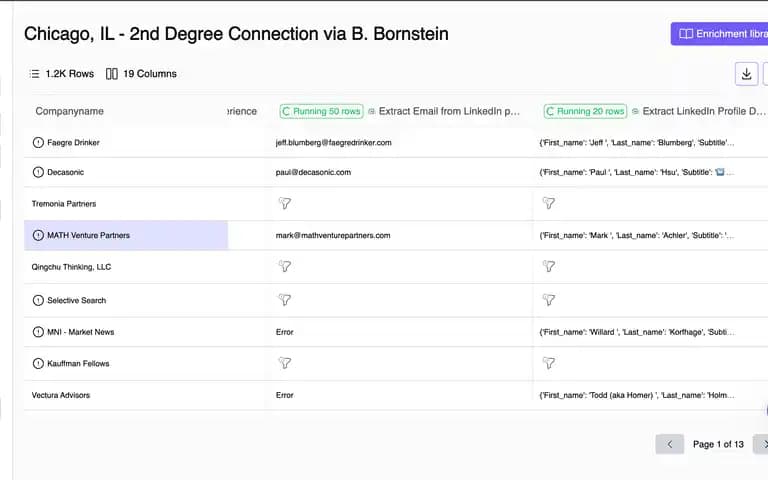Select the Kauffman Fellows company cell
This screenshot has width=768, height=480.
(x=126, y=363)
